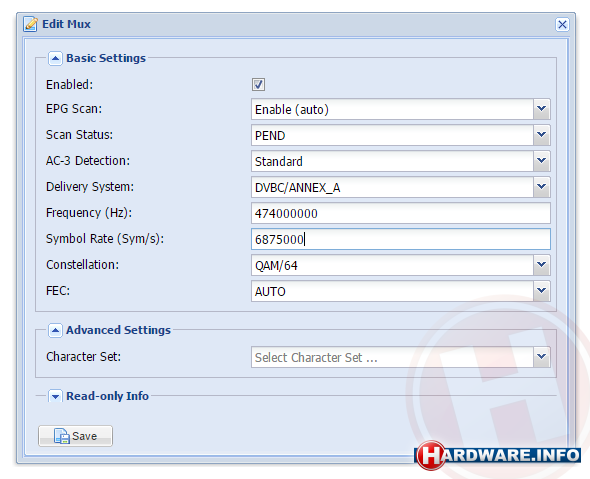590x479 pixels.
Task: Open the Delivery System dropdown arrow
Action: pos(541,187)
